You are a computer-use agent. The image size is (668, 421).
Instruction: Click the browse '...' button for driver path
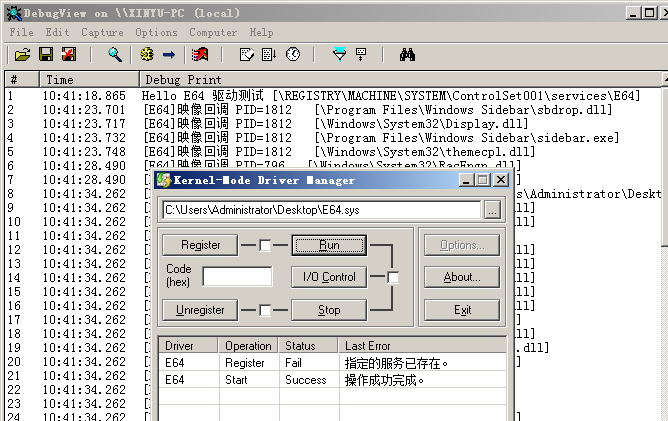pyautogui.click(x=492, y=210)
